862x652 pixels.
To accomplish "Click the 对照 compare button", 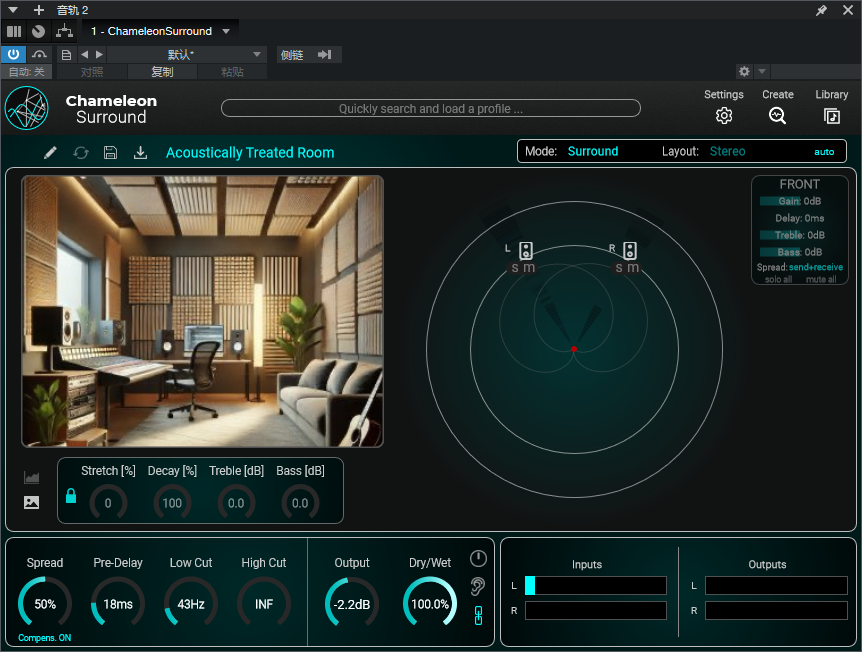I will click(x=92, y=72).
